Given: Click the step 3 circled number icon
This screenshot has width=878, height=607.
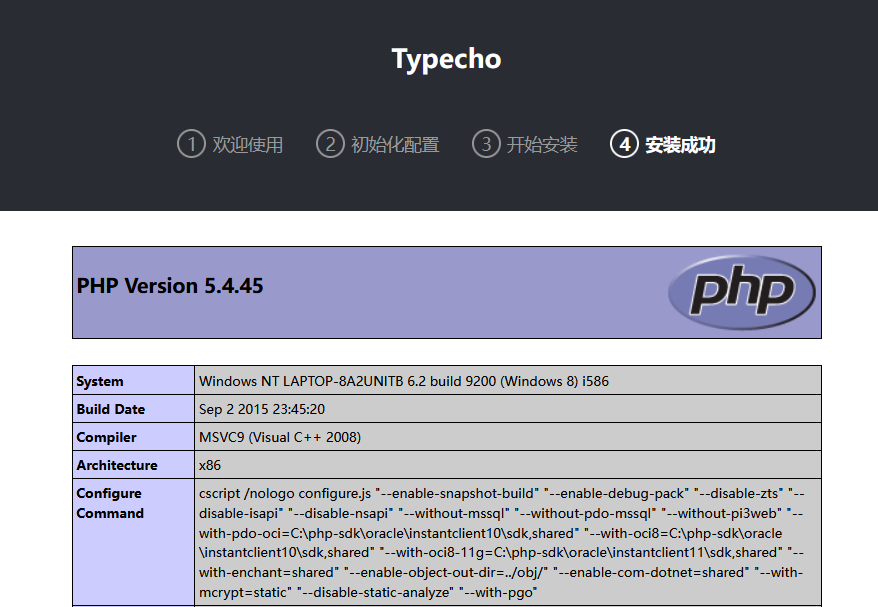Looking at the screenshot, I should point(485,144).
